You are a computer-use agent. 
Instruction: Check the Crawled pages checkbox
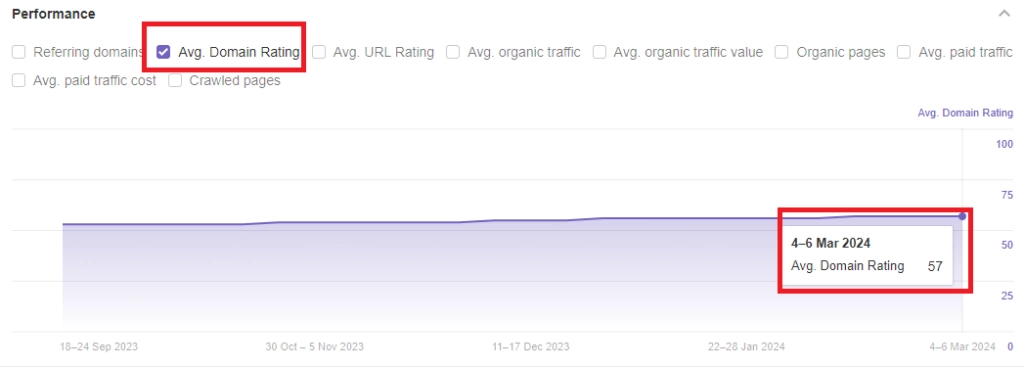(x=175, y=80)
